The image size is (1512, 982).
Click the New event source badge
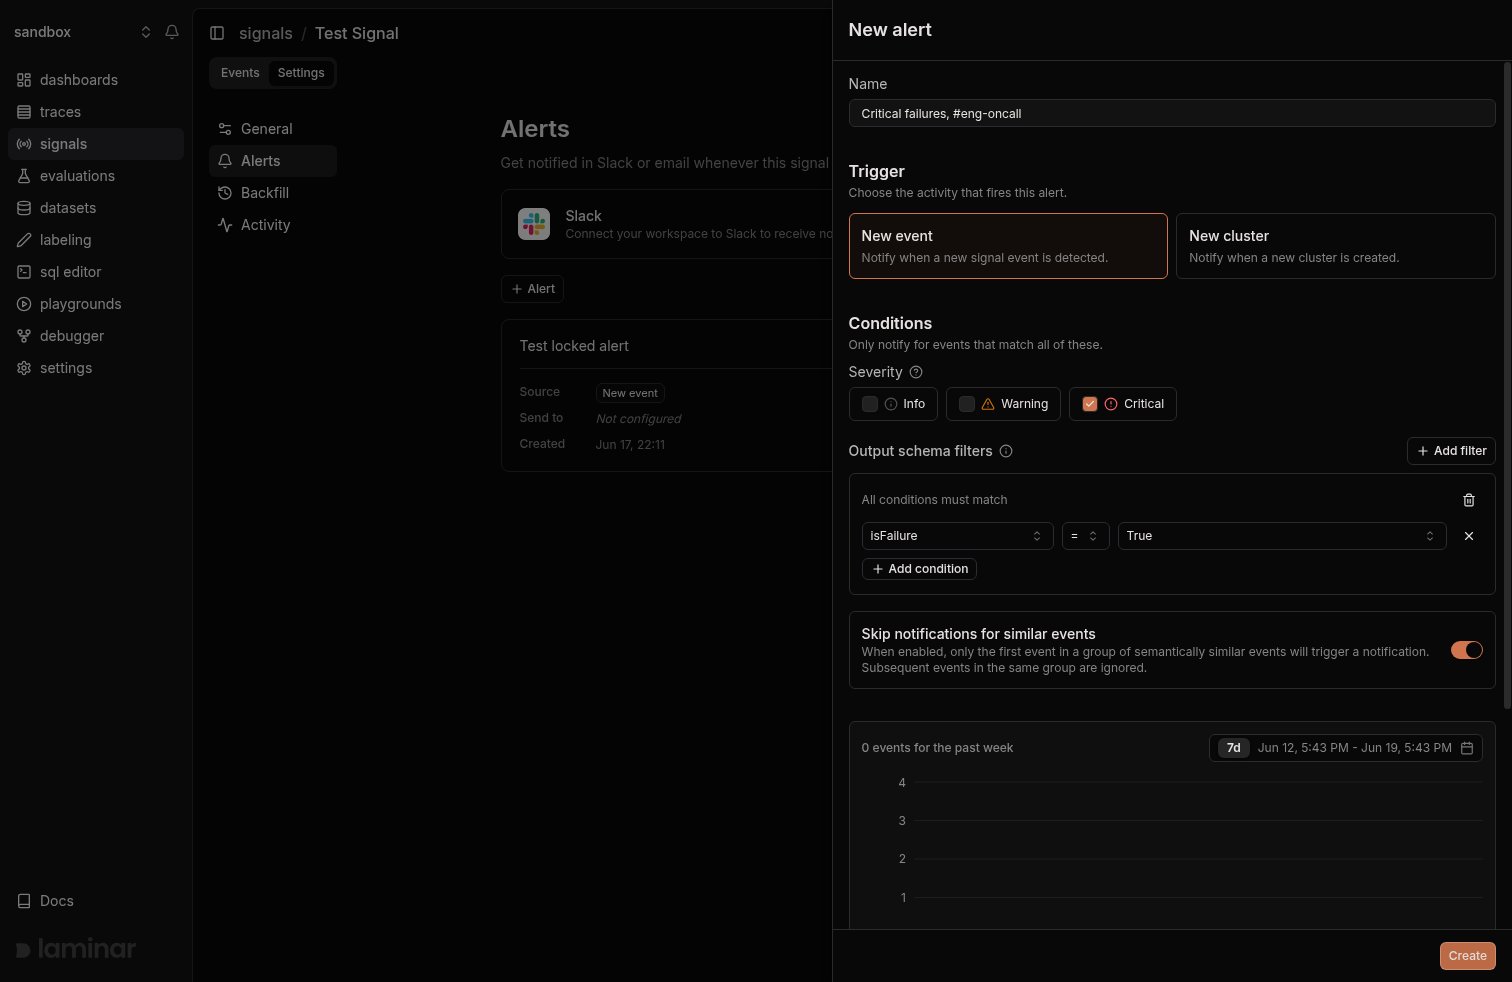630,393
